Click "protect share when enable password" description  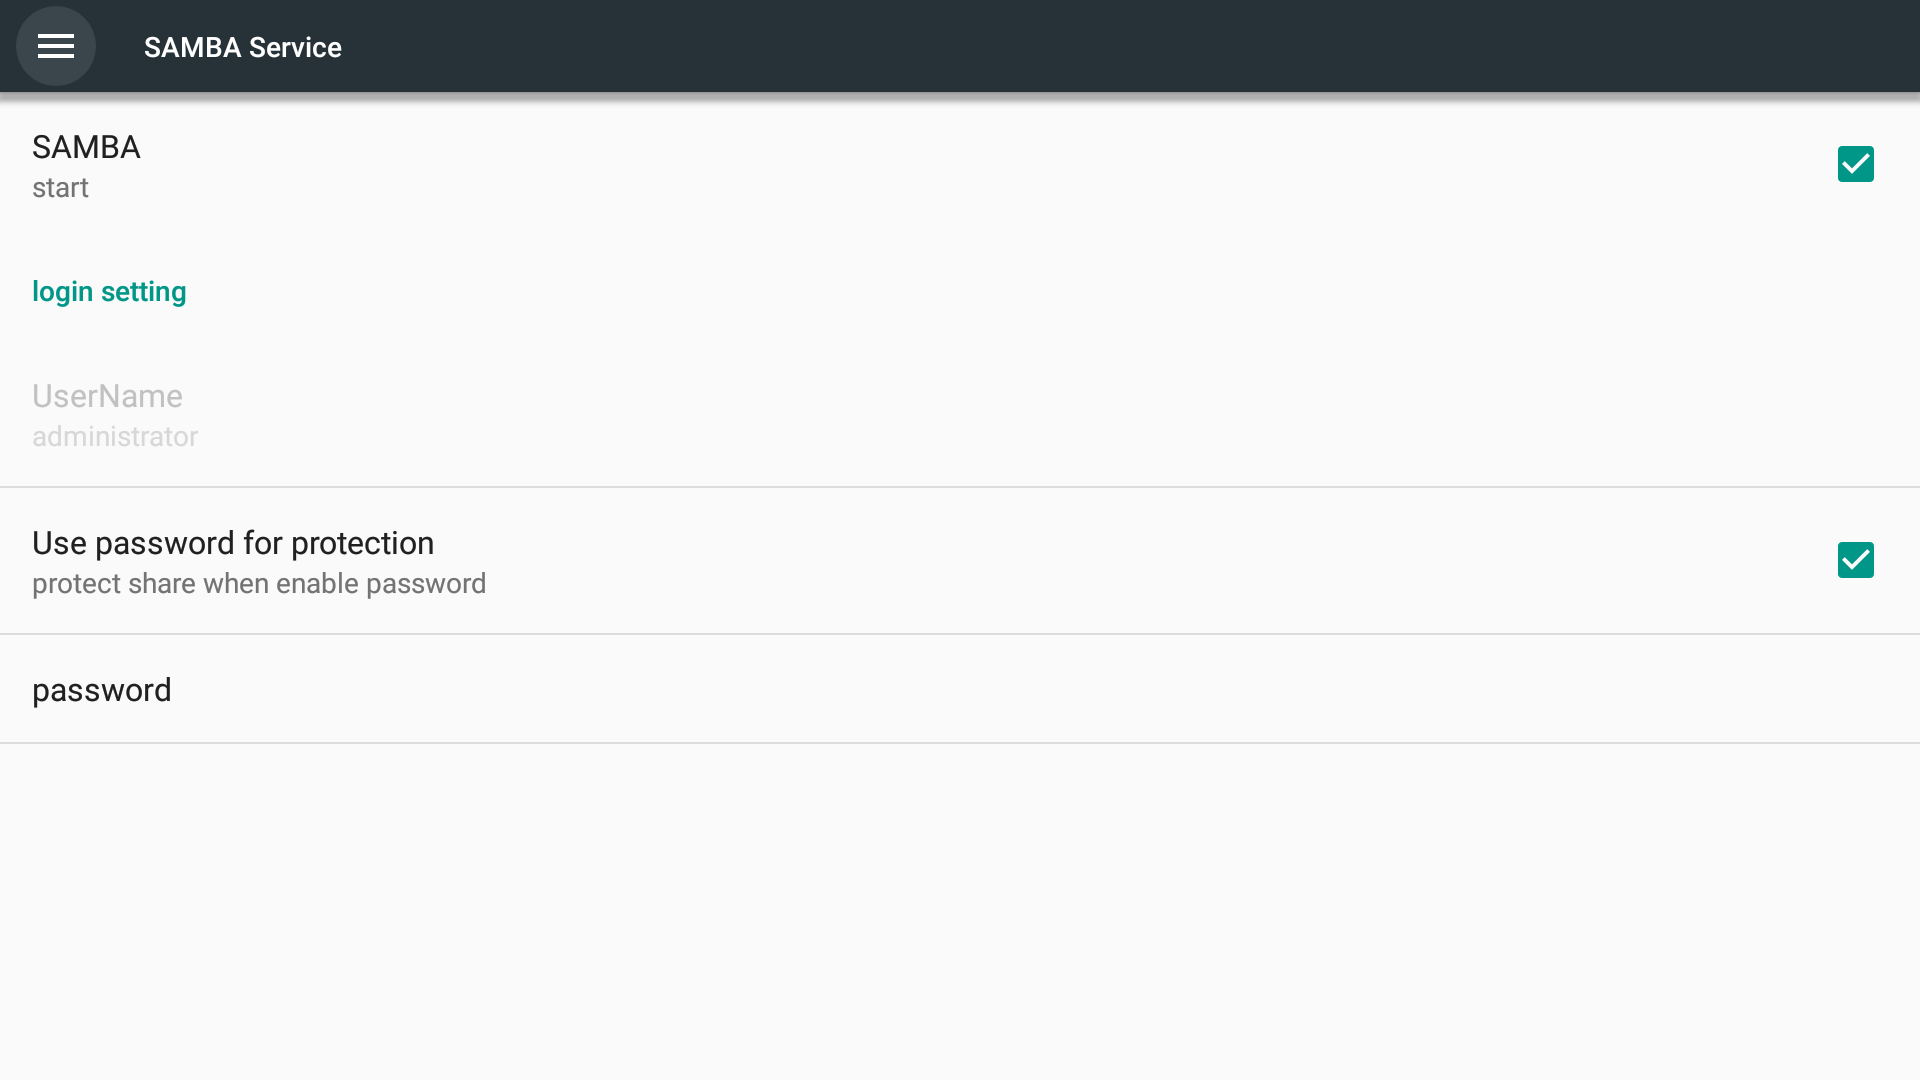point(259,584)
